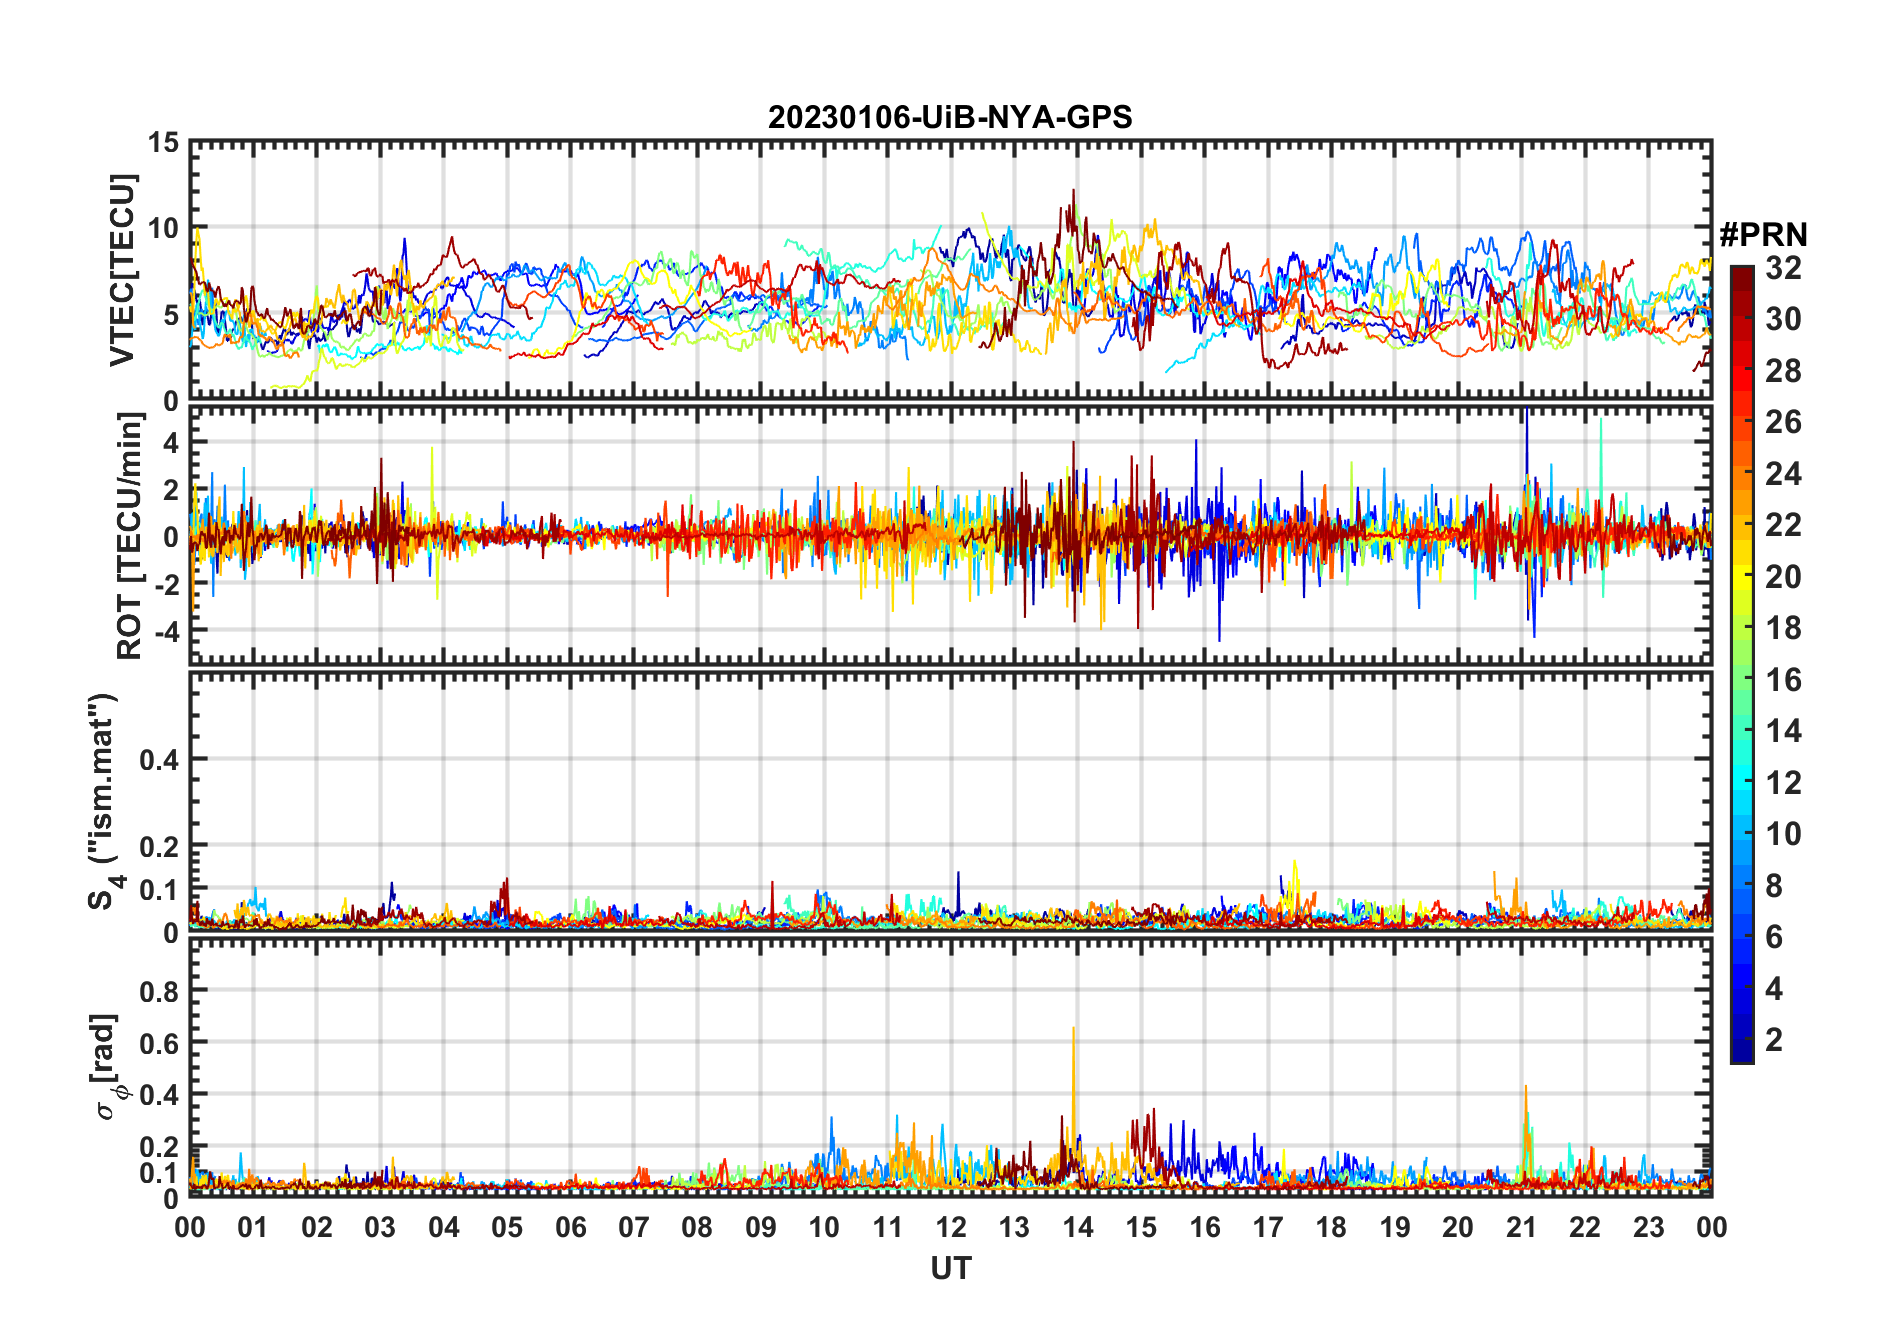Screen dimensions: 1902x1330
Task: Click x-axis hour tick label 18
Action: point(1331,1227)
